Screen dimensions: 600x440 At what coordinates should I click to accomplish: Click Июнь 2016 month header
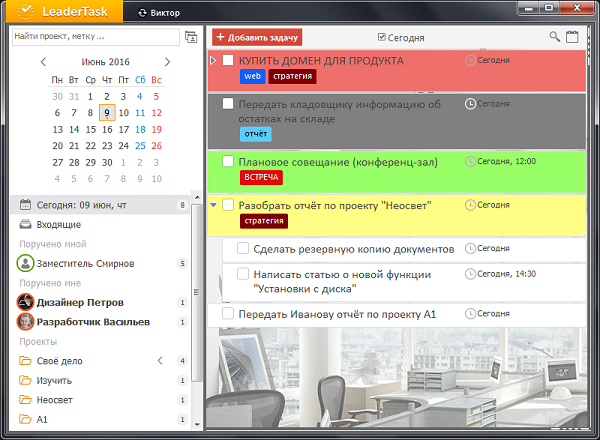105,62
